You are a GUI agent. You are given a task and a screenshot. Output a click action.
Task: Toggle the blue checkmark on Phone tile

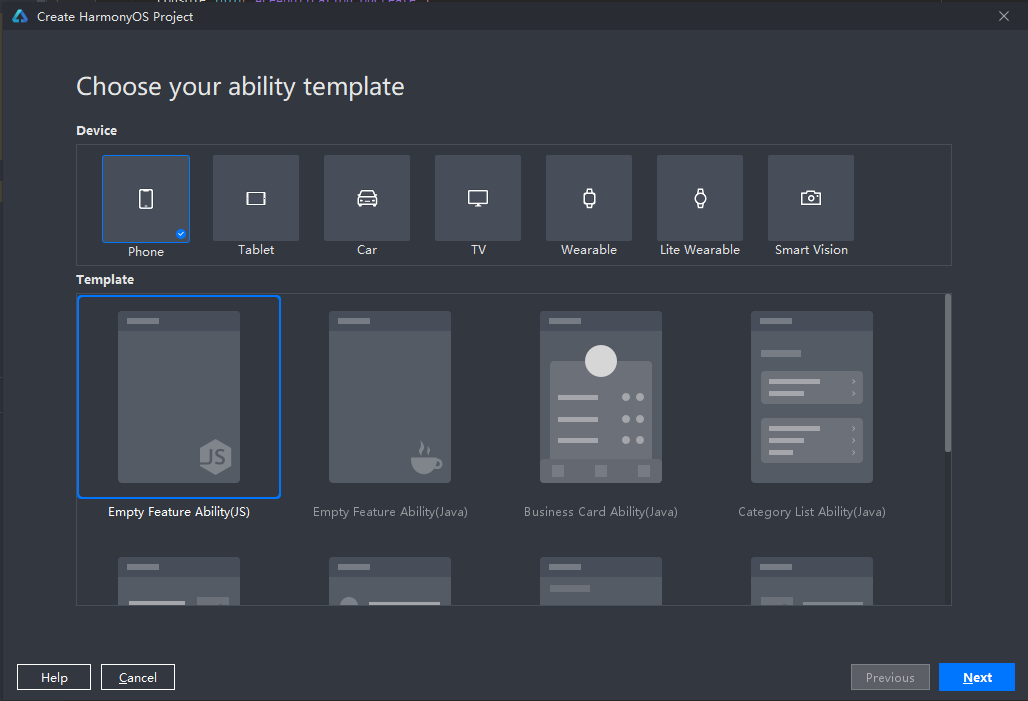click(181, 234)
